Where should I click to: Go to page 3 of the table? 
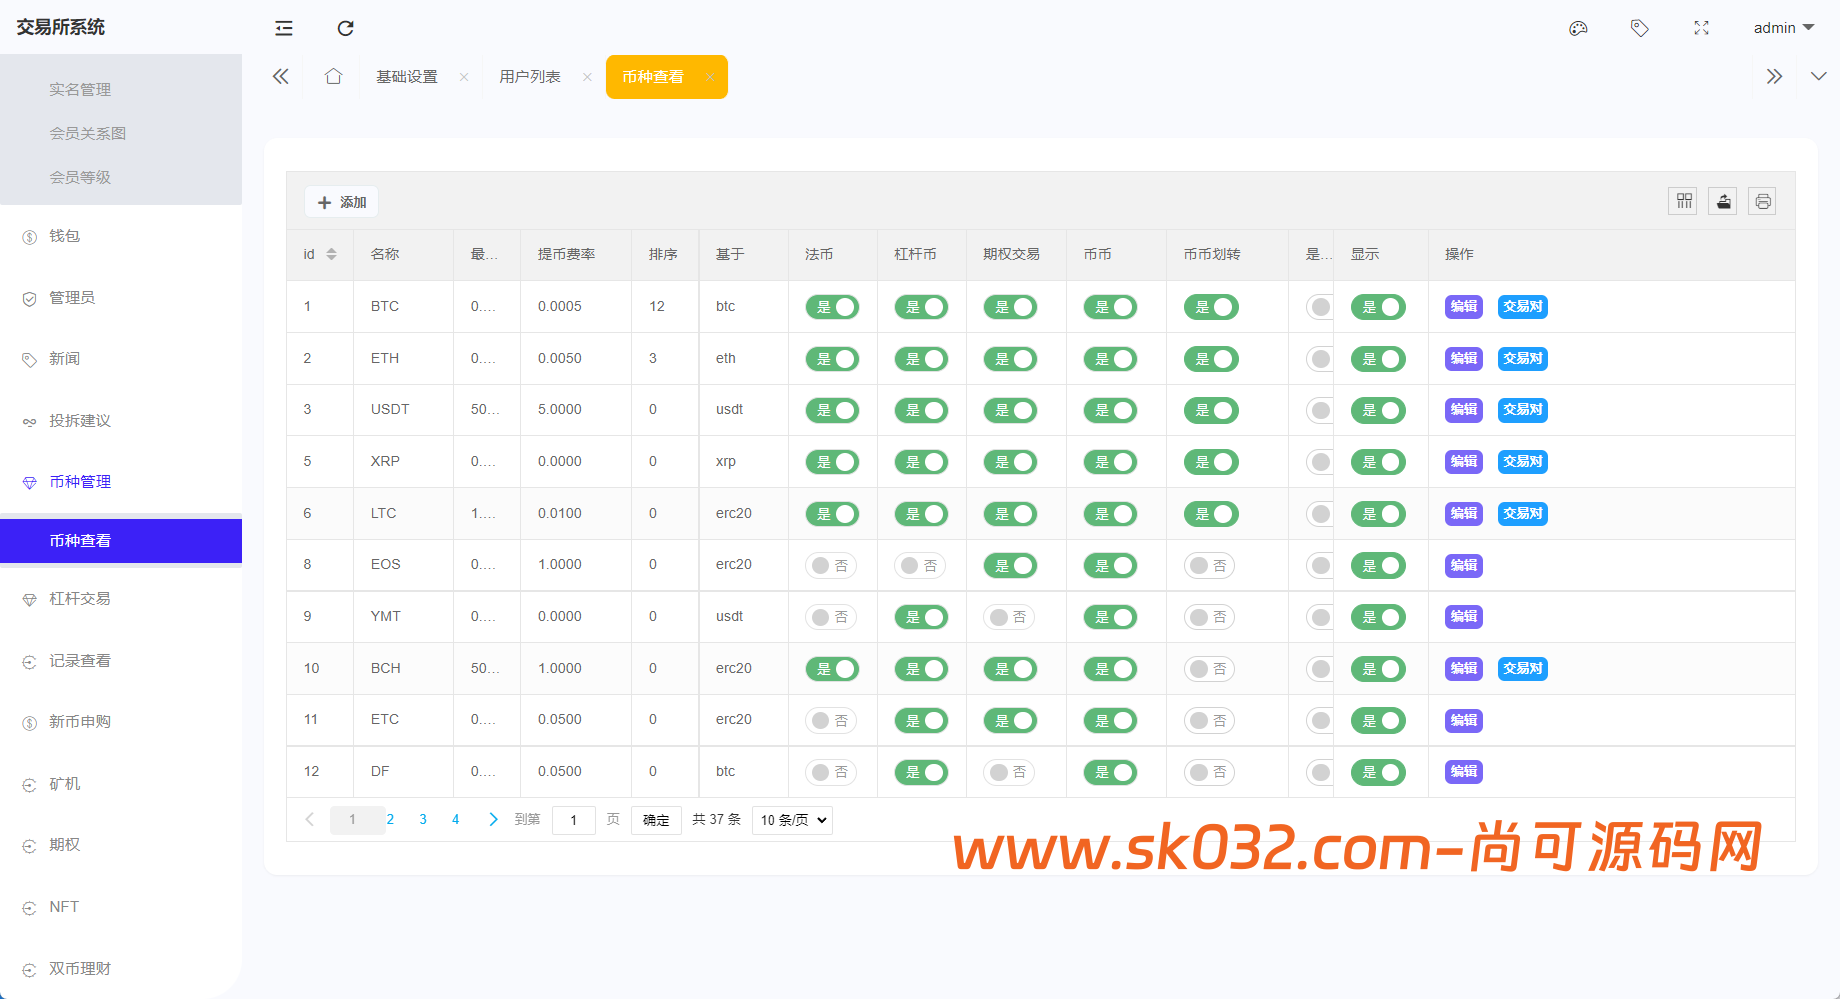tap(423, 819)
